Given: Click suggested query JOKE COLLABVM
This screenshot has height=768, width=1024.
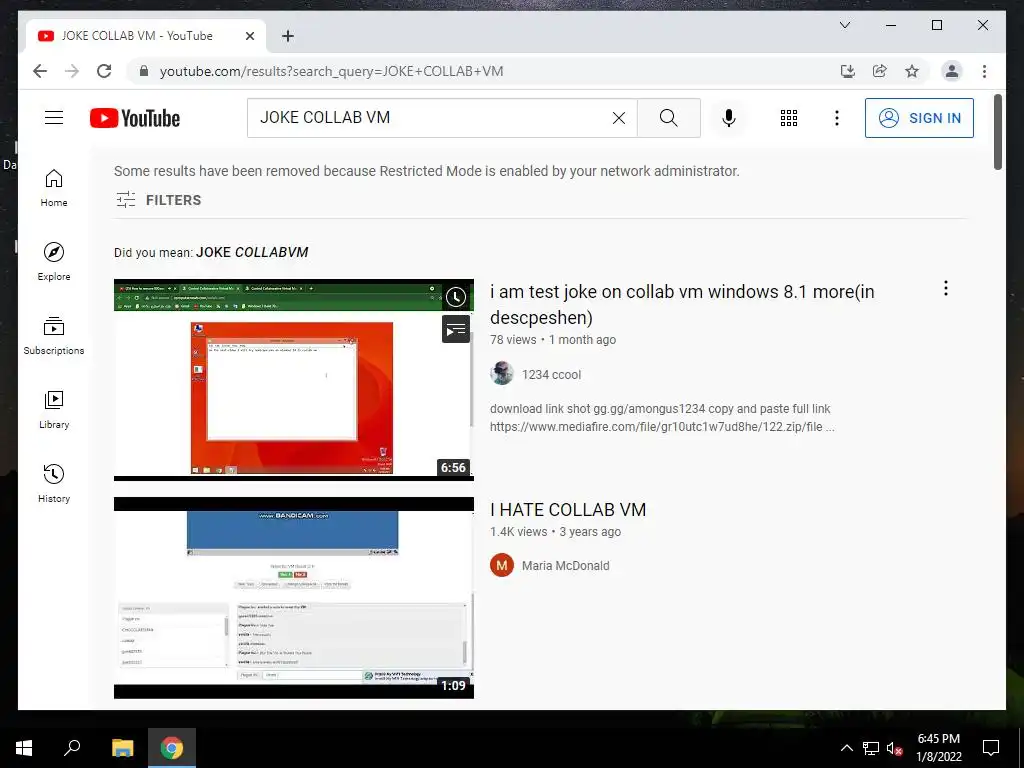Looking at the screenshot, I should [252, 252].
